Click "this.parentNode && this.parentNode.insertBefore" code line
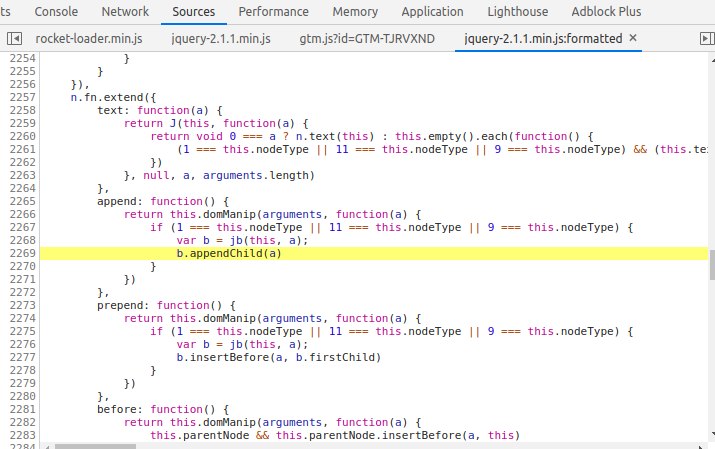715x449 pixels. [x=335, y=435]
